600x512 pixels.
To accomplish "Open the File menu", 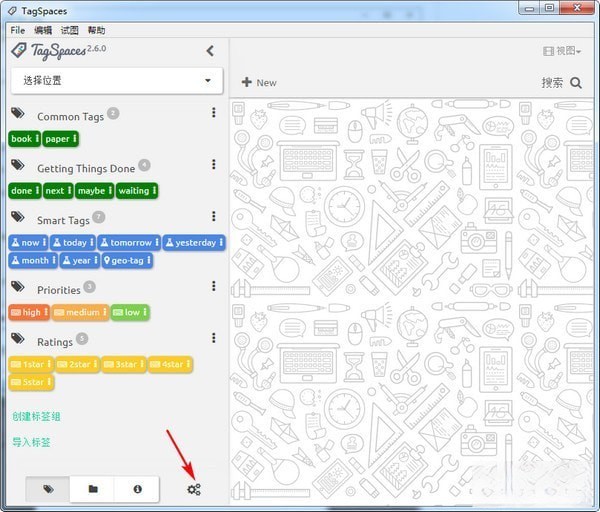I will 18,30.
